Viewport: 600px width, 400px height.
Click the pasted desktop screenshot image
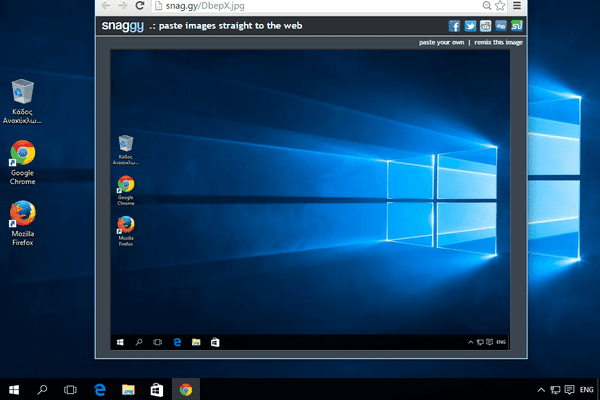[x=312, y=200]
